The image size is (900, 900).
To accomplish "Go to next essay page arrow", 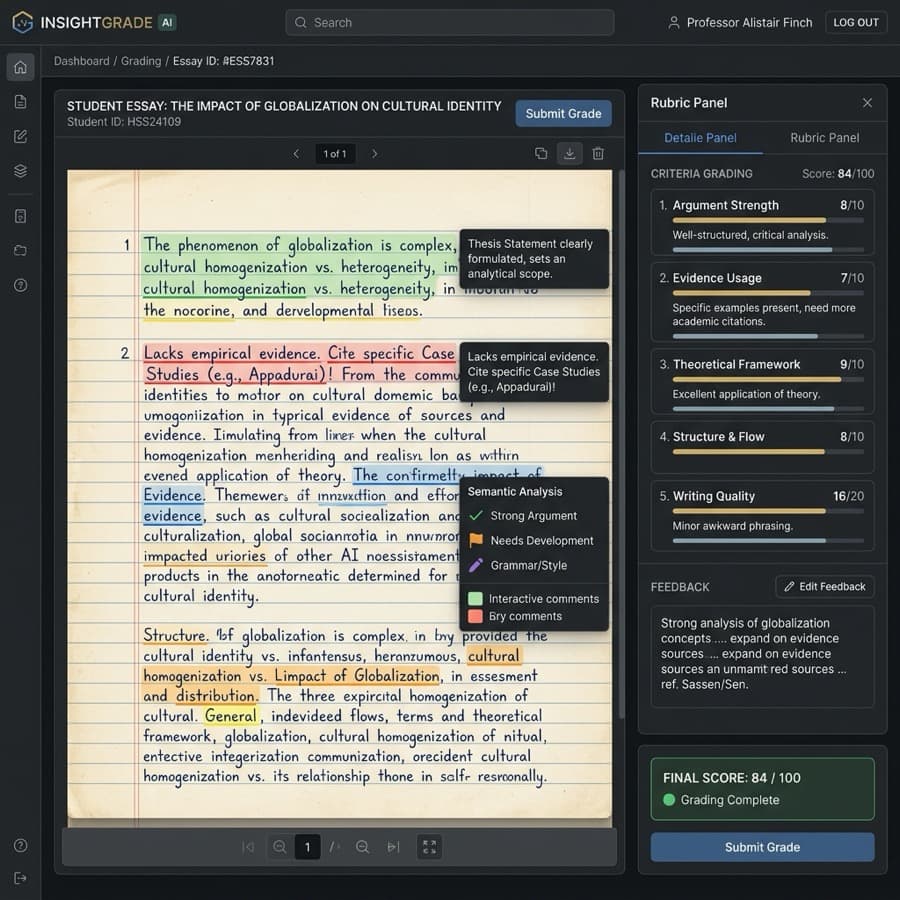I will (x=374, y=153).
